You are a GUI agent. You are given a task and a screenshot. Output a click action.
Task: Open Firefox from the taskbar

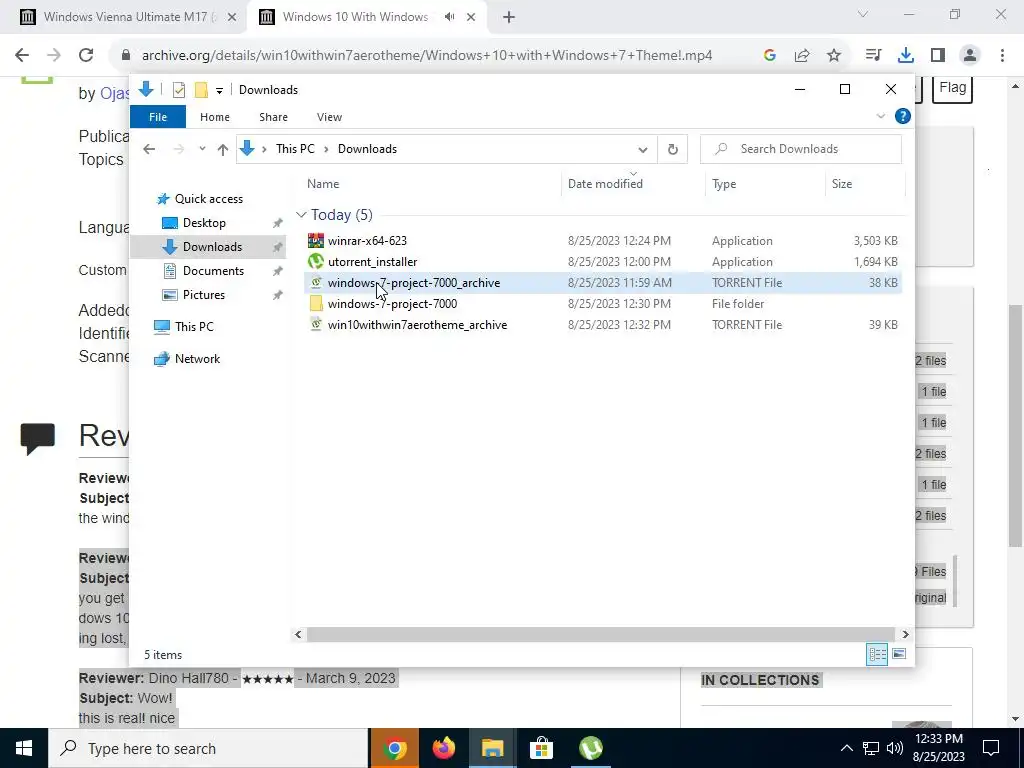(x=443, y=748)
